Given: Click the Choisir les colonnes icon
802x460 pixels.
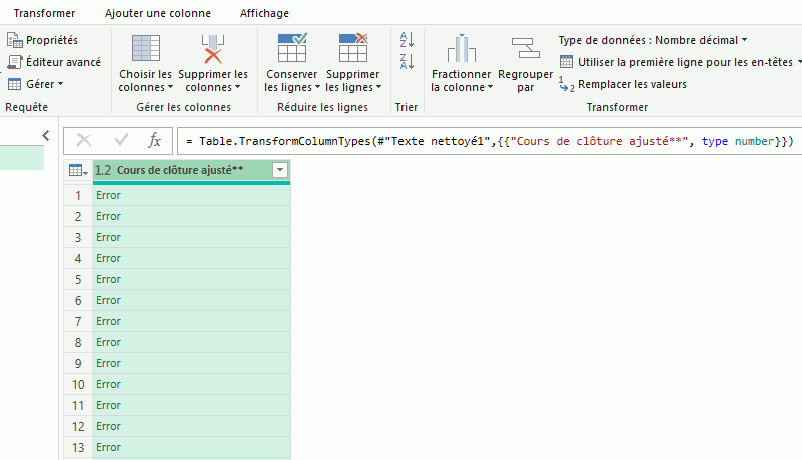Looking at the screenshot, I should tap(146, 49).
